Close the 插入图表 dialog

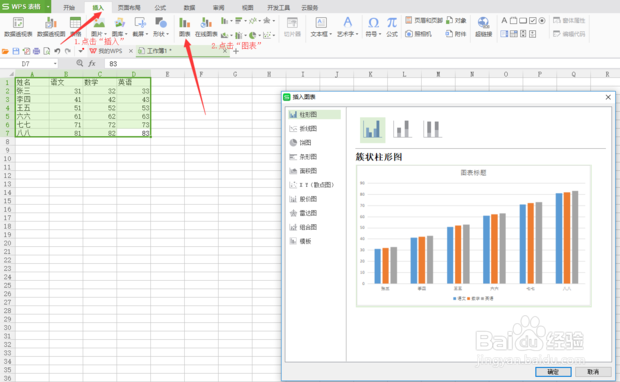point(608,97)
